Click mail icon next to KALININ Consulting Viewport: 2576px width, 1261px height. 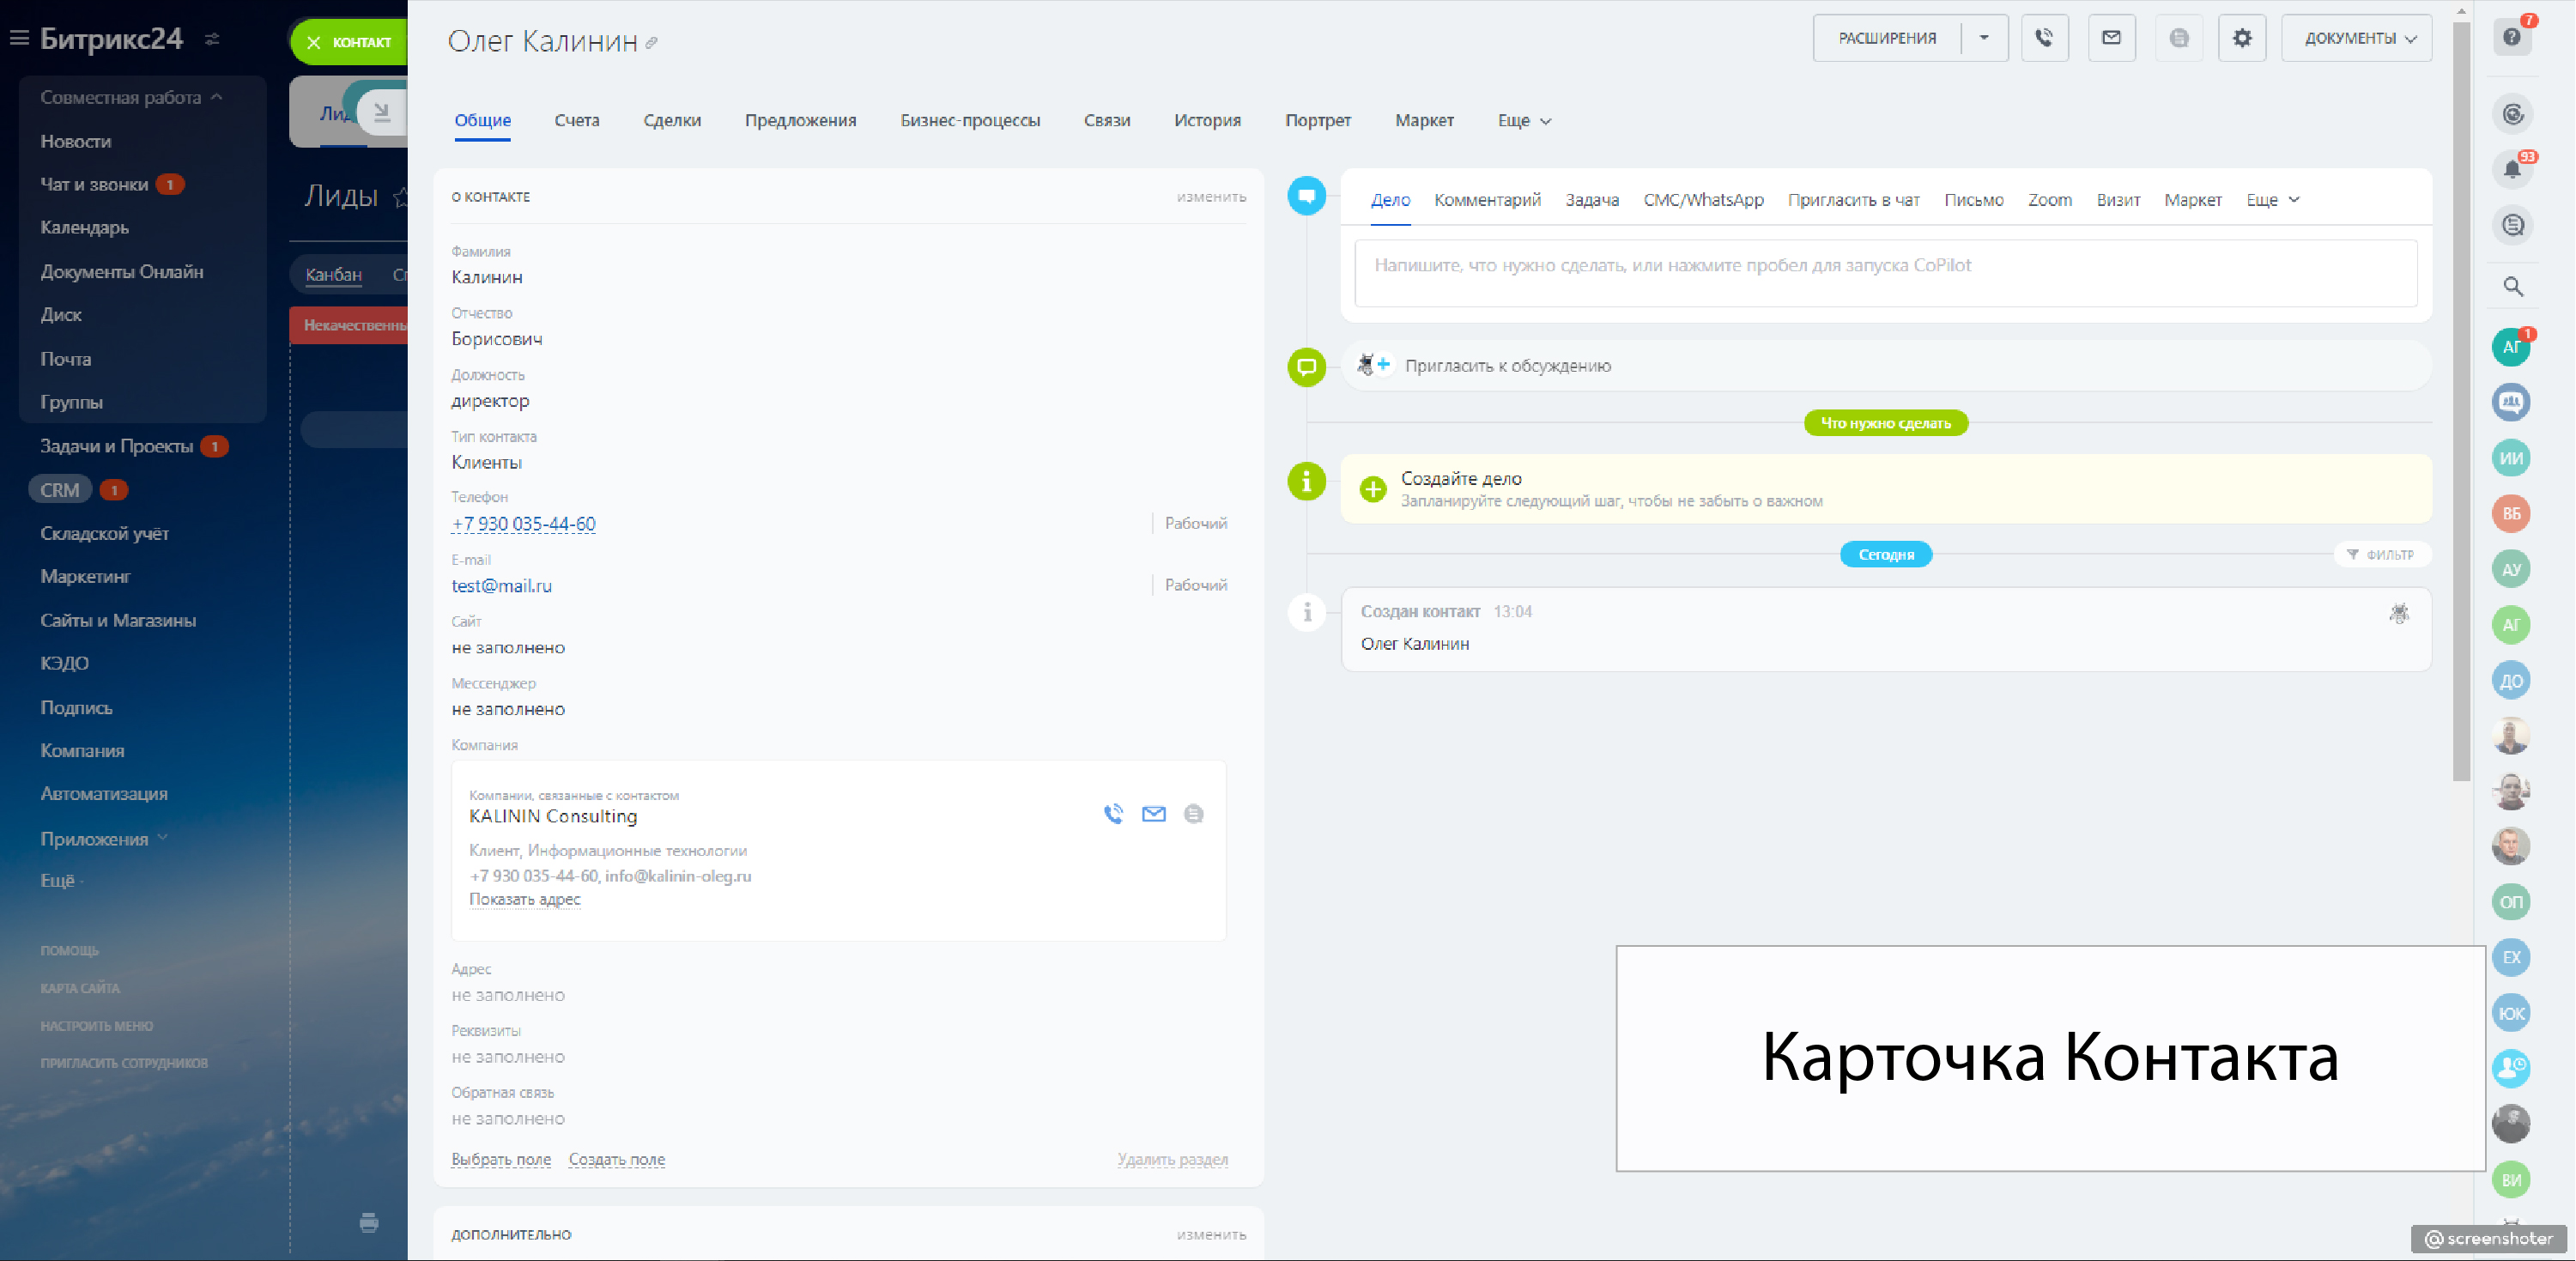coord(1153,814)
